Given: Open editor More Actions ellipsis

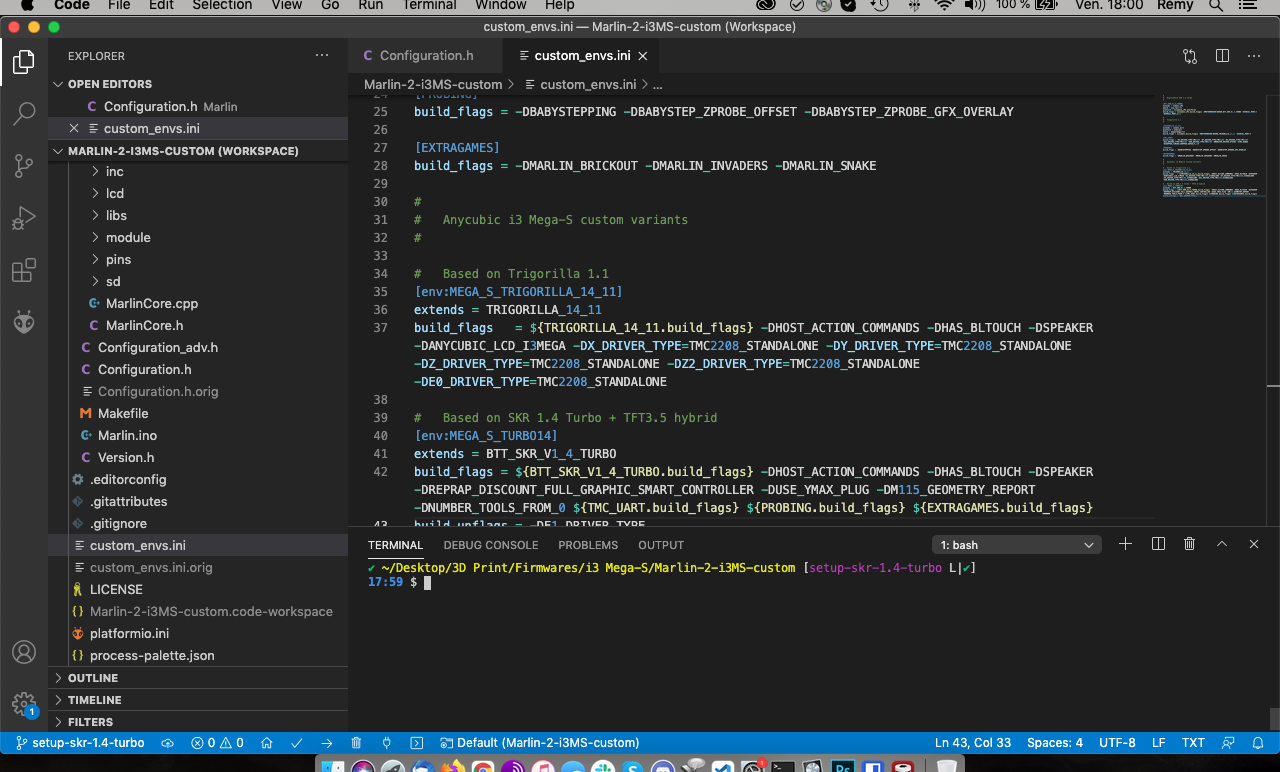Looking at the screenshot, I should 1254,56.
